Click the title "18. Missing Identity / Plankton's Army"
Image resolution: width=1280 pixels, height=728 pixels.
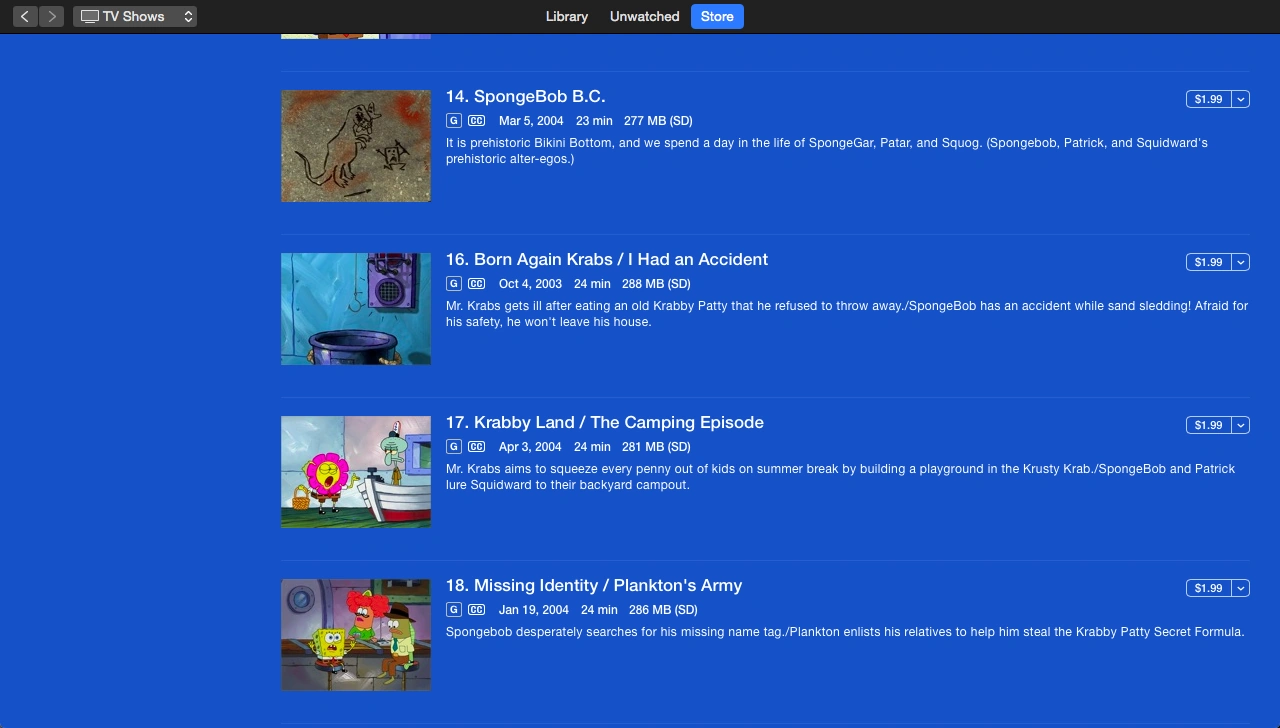tap(594, 586)
